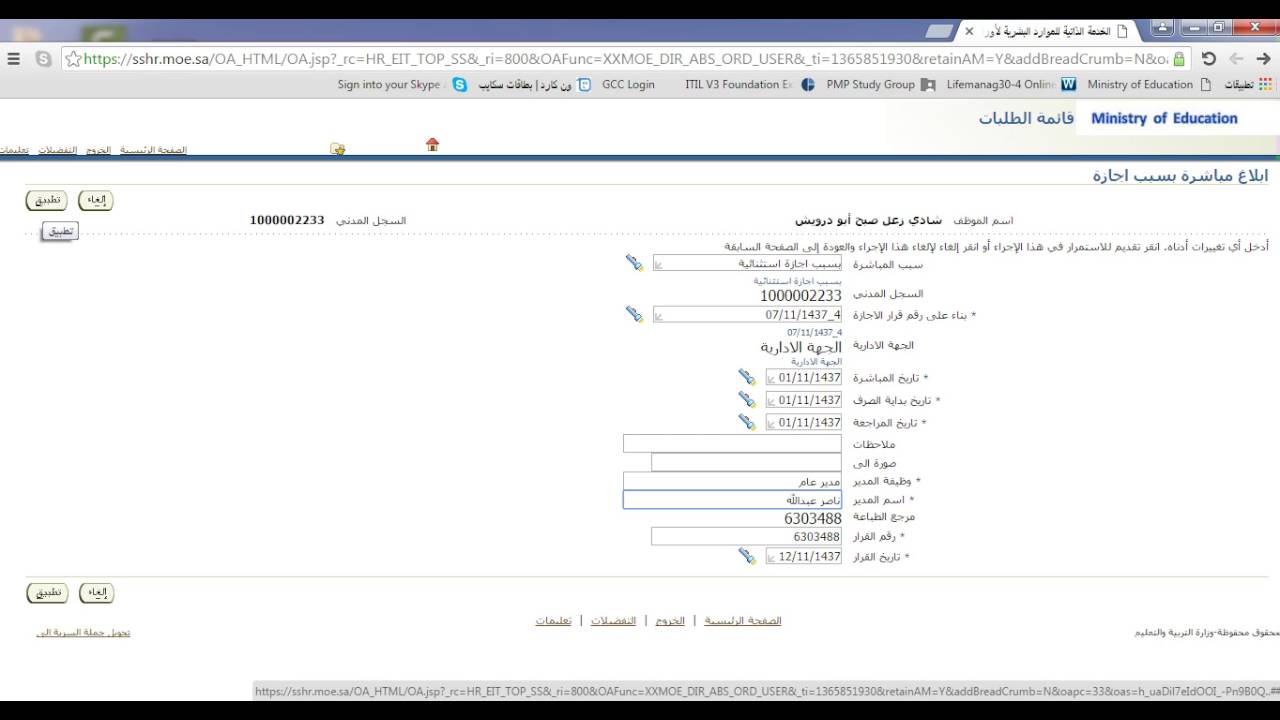Open the footer تعليمات link

point(553,621)
